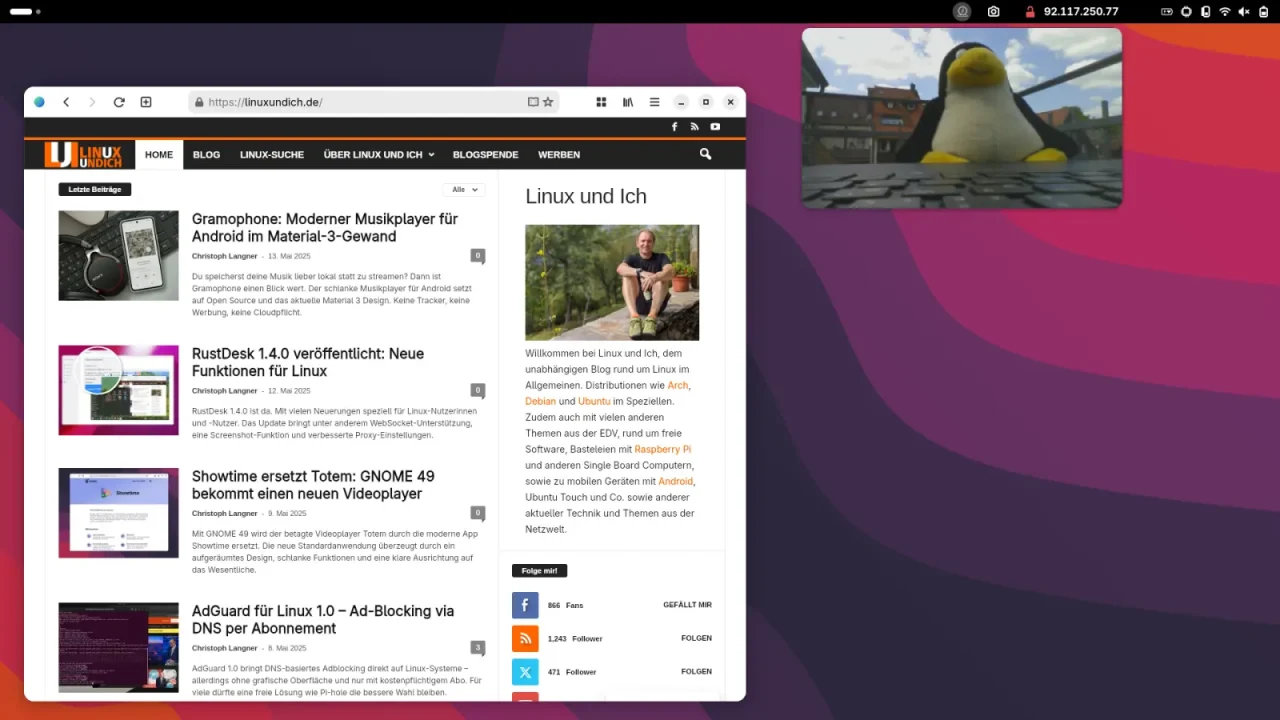Open the RustDesk 1.4.0 article headline
Image resolution: width=1280 pixels, height=720 pixels.
pos(308,362)
